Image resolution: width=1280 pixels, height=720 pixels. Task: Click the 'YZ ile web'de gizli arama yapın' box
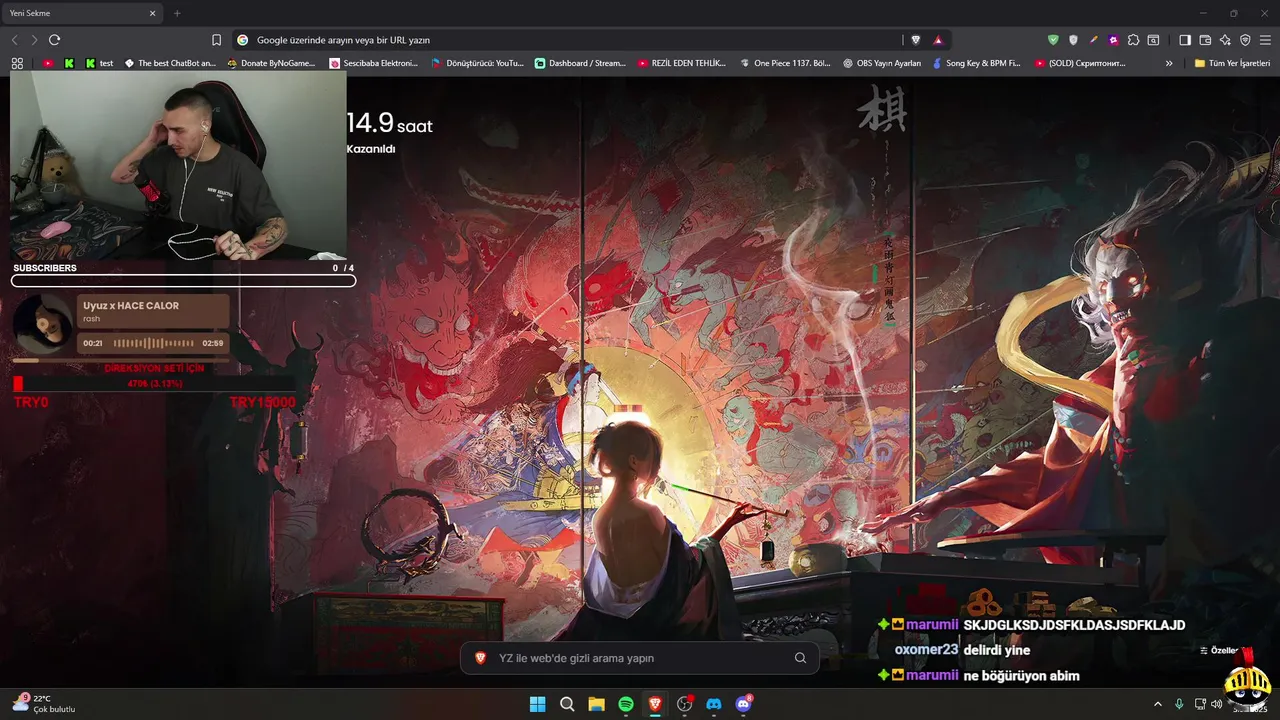tap(639, 658)
